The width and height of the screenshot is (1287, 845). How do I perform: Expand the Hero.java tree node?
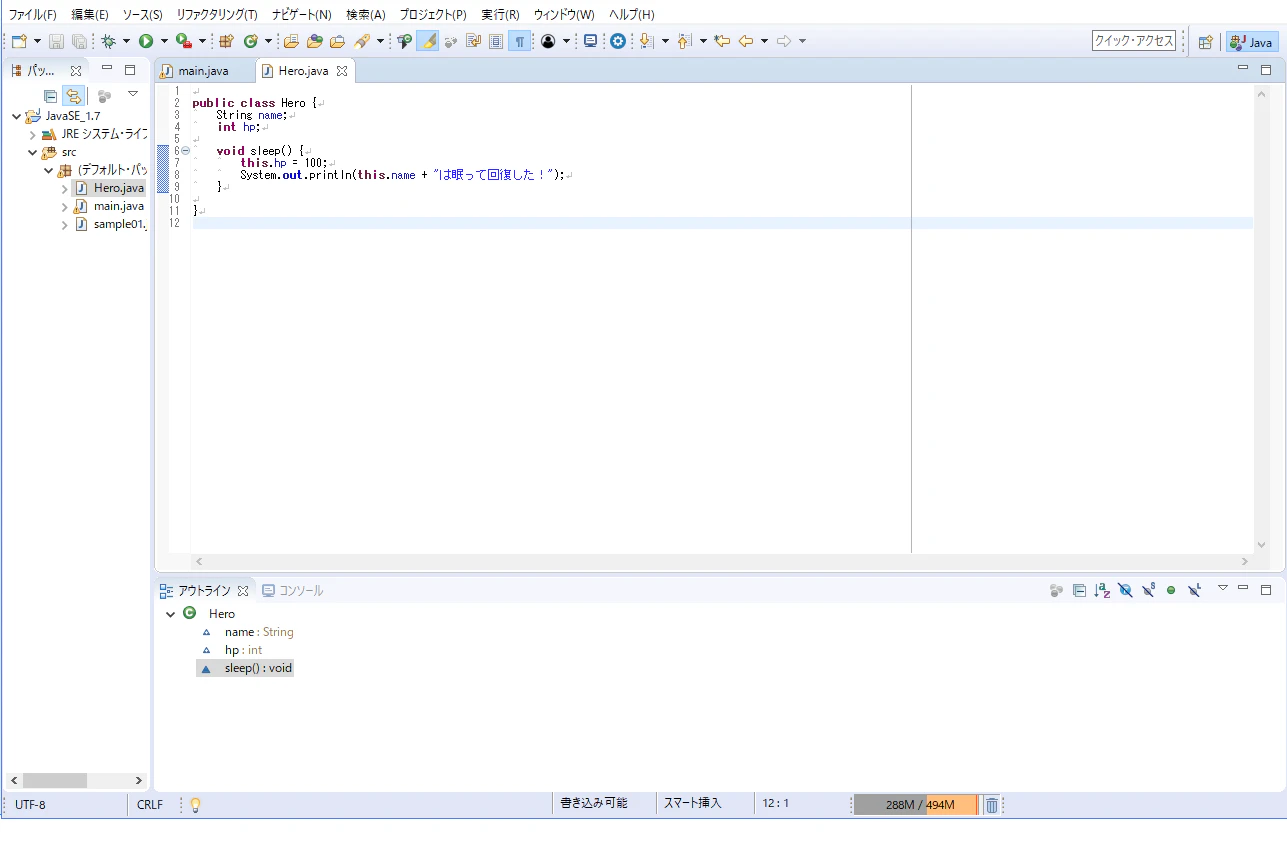[65, 188]
